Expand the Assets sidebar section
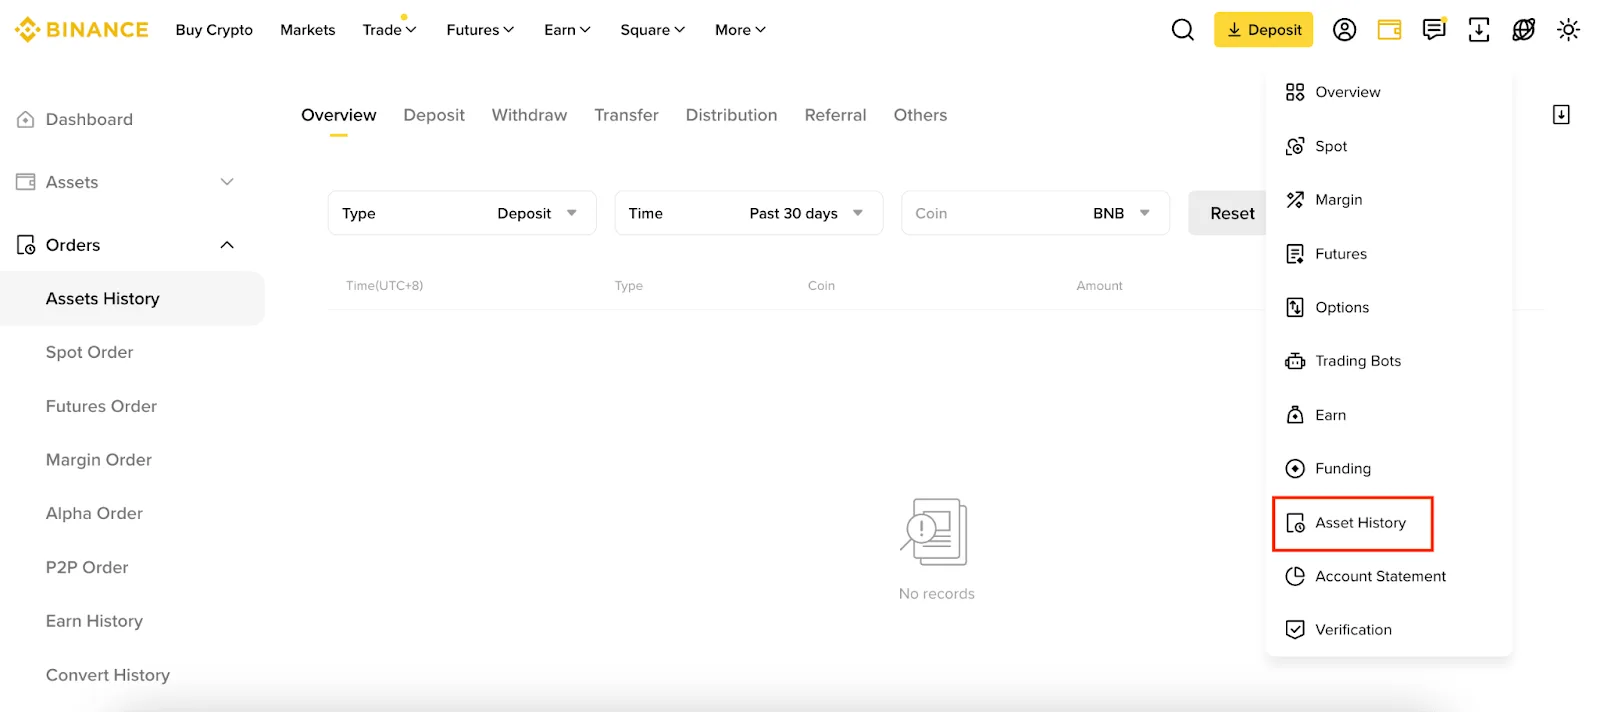The height and width of the screenshot is (712, 1600). tap(227, 182)
